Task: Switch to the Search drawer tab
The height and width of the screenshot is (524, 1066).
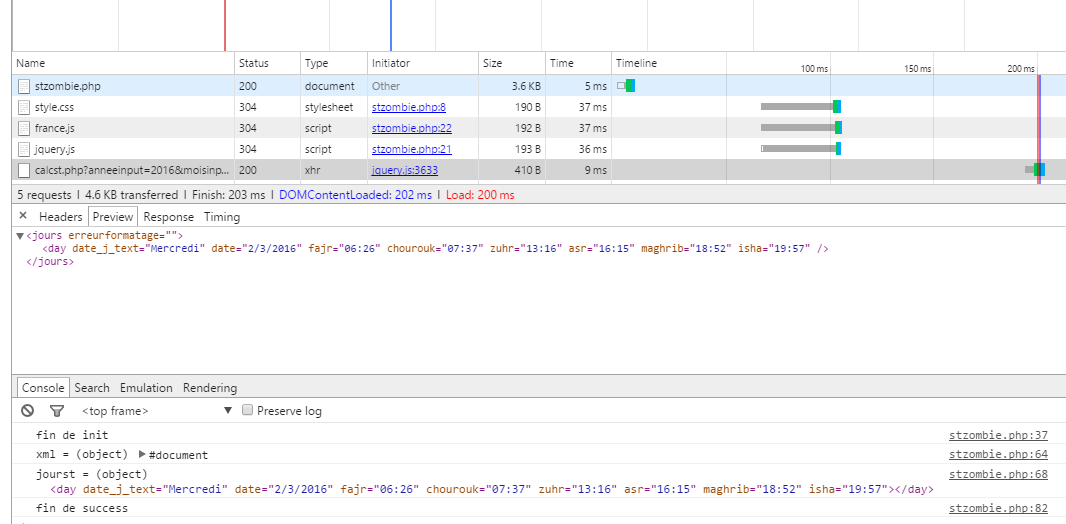Action: pos(92,388)
